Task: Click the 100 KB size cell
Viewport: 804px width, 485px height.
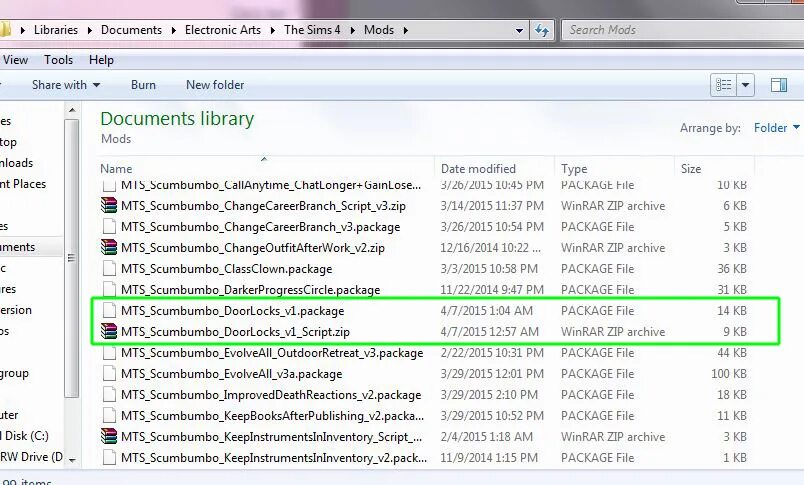Action: pyautogui.click(x=729, y=374)
